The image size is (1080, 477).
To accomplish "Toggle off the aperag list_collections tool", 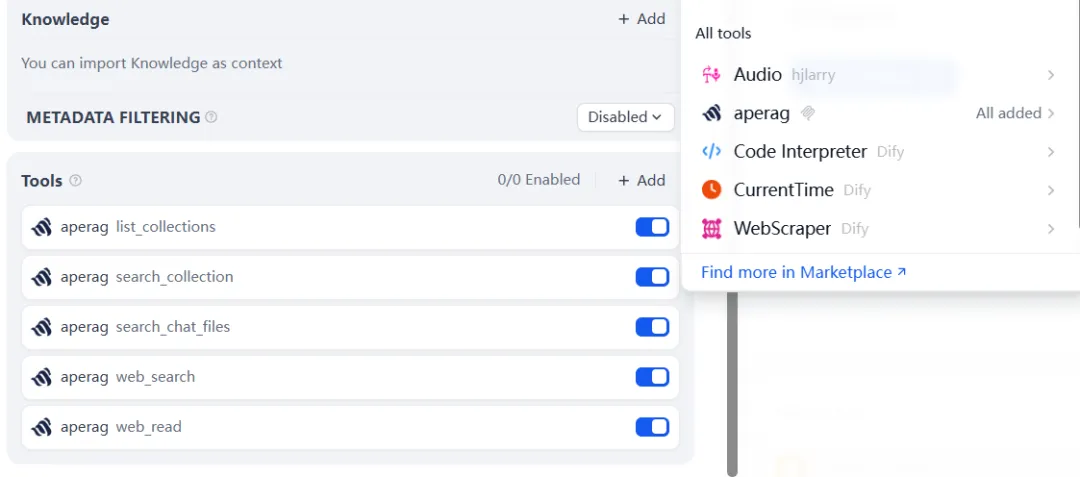I will pos(652,227).
